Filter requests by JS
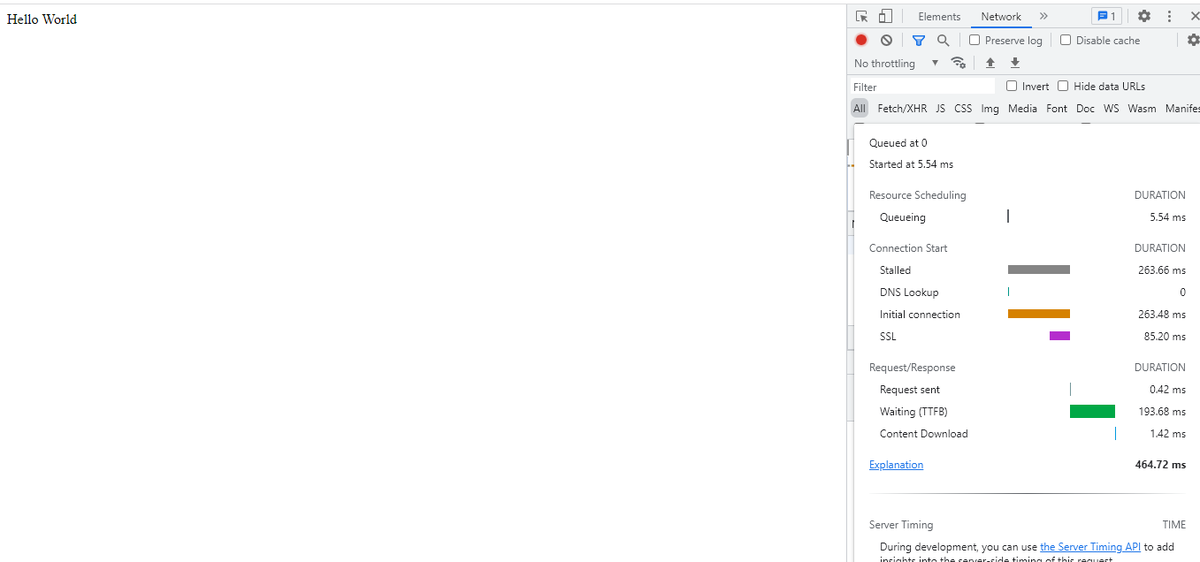This screenshot has width=1200, height=562. [x=941, y=108]
